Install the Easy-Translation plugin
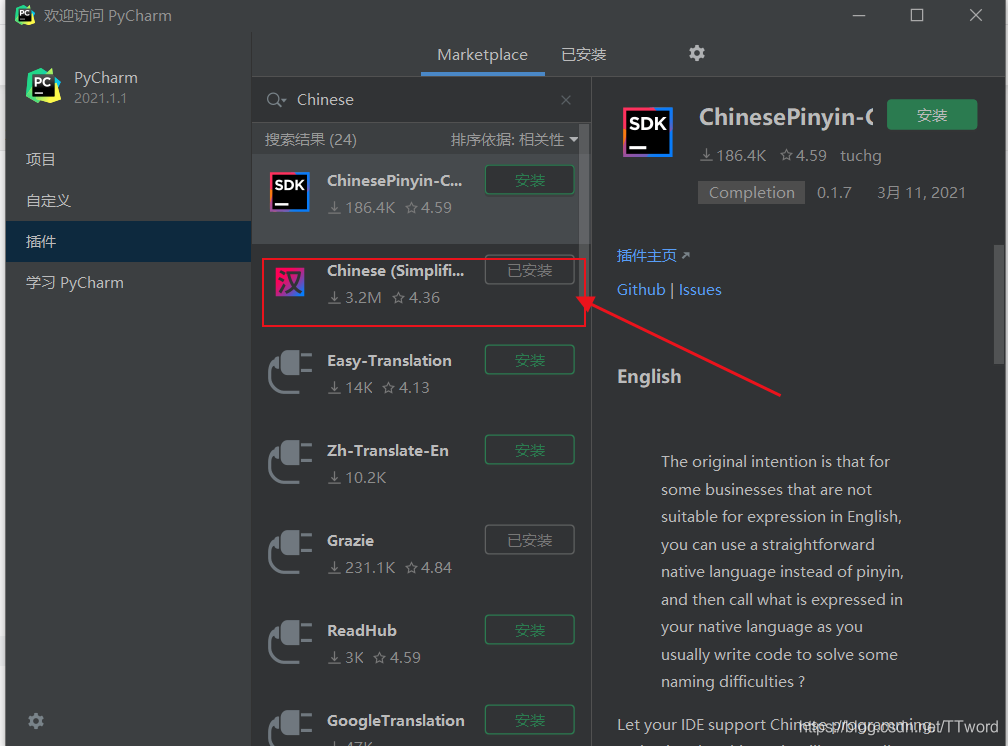 tap(530, 360)
